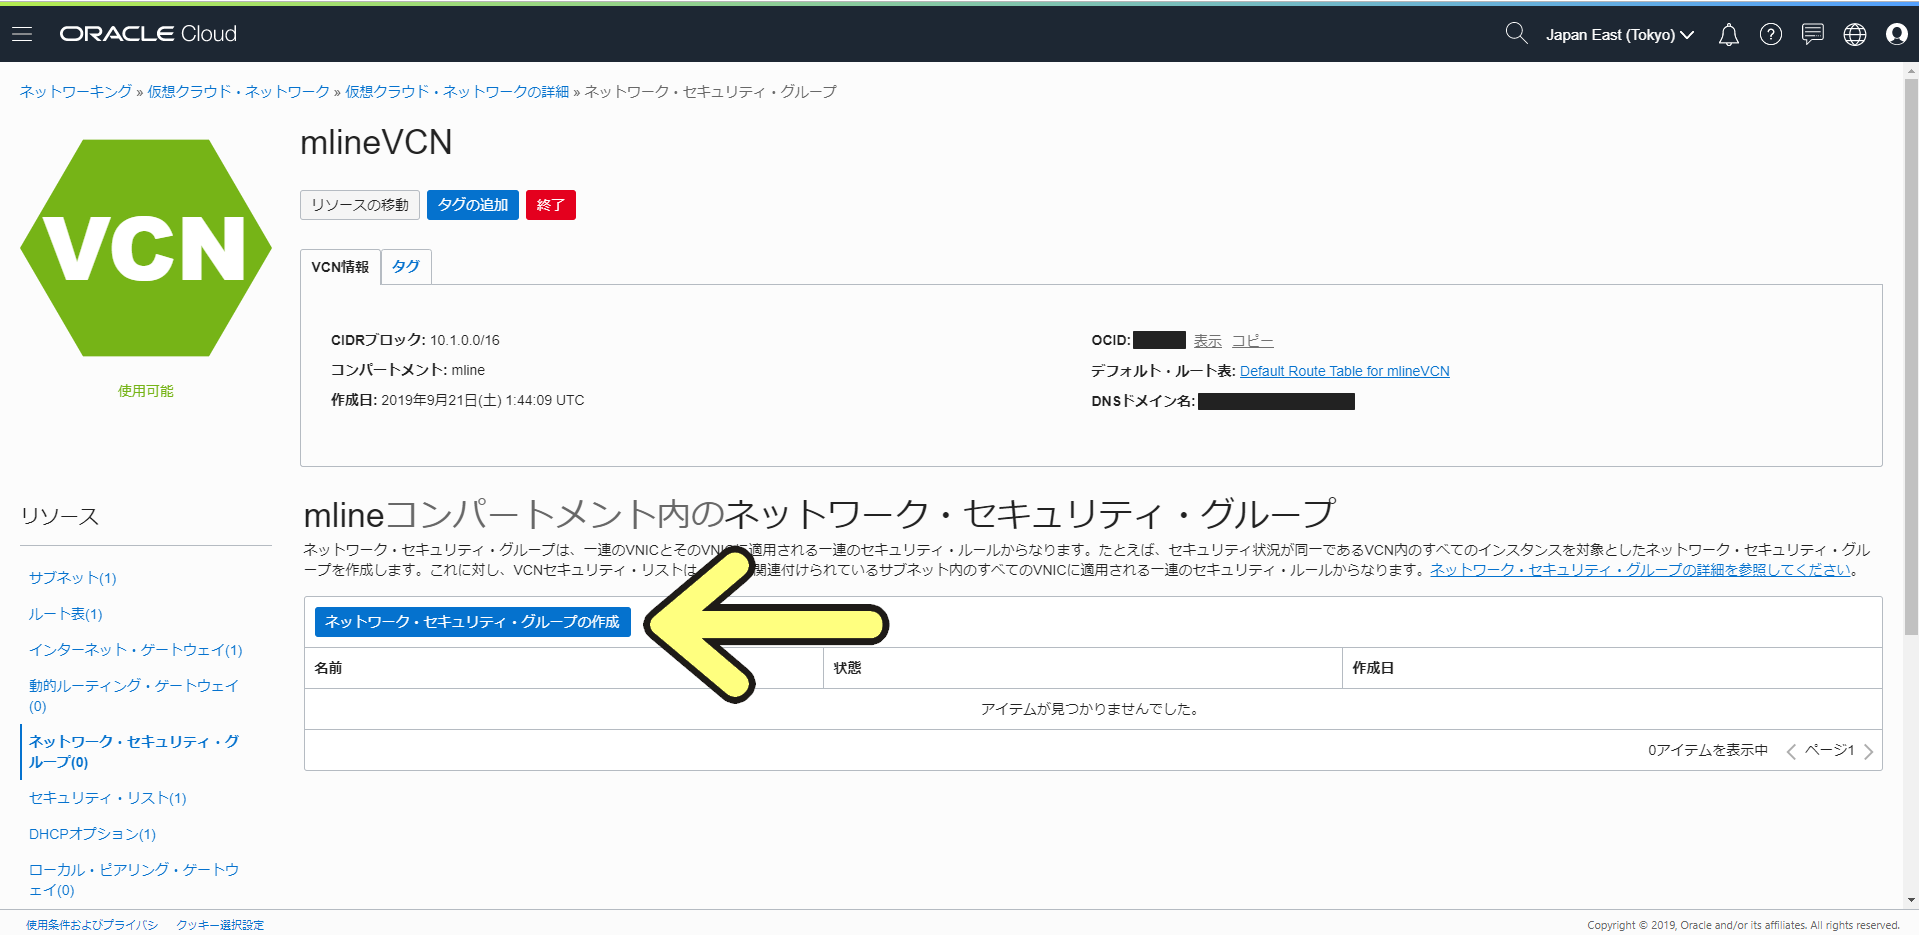Viewport: 1919px width, 935px height.
Task: Go to next page chevron
Action: coord(1868,751)
